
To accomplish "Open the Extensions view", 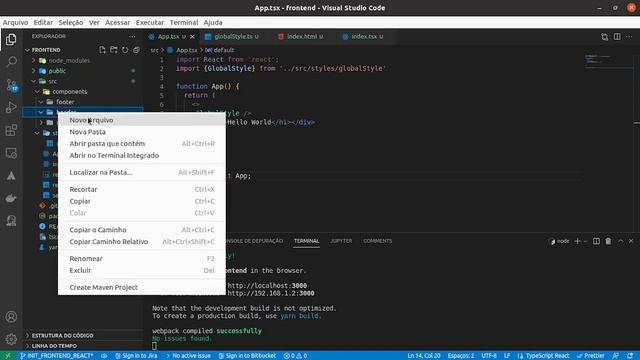I will coord(11,130).
